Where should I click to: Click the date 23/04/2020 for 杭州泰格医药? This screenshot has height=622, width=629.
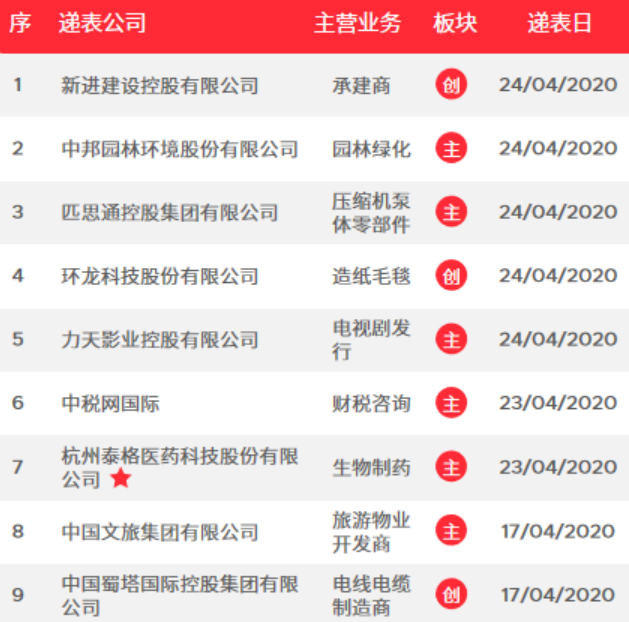[x=558, y=467]
